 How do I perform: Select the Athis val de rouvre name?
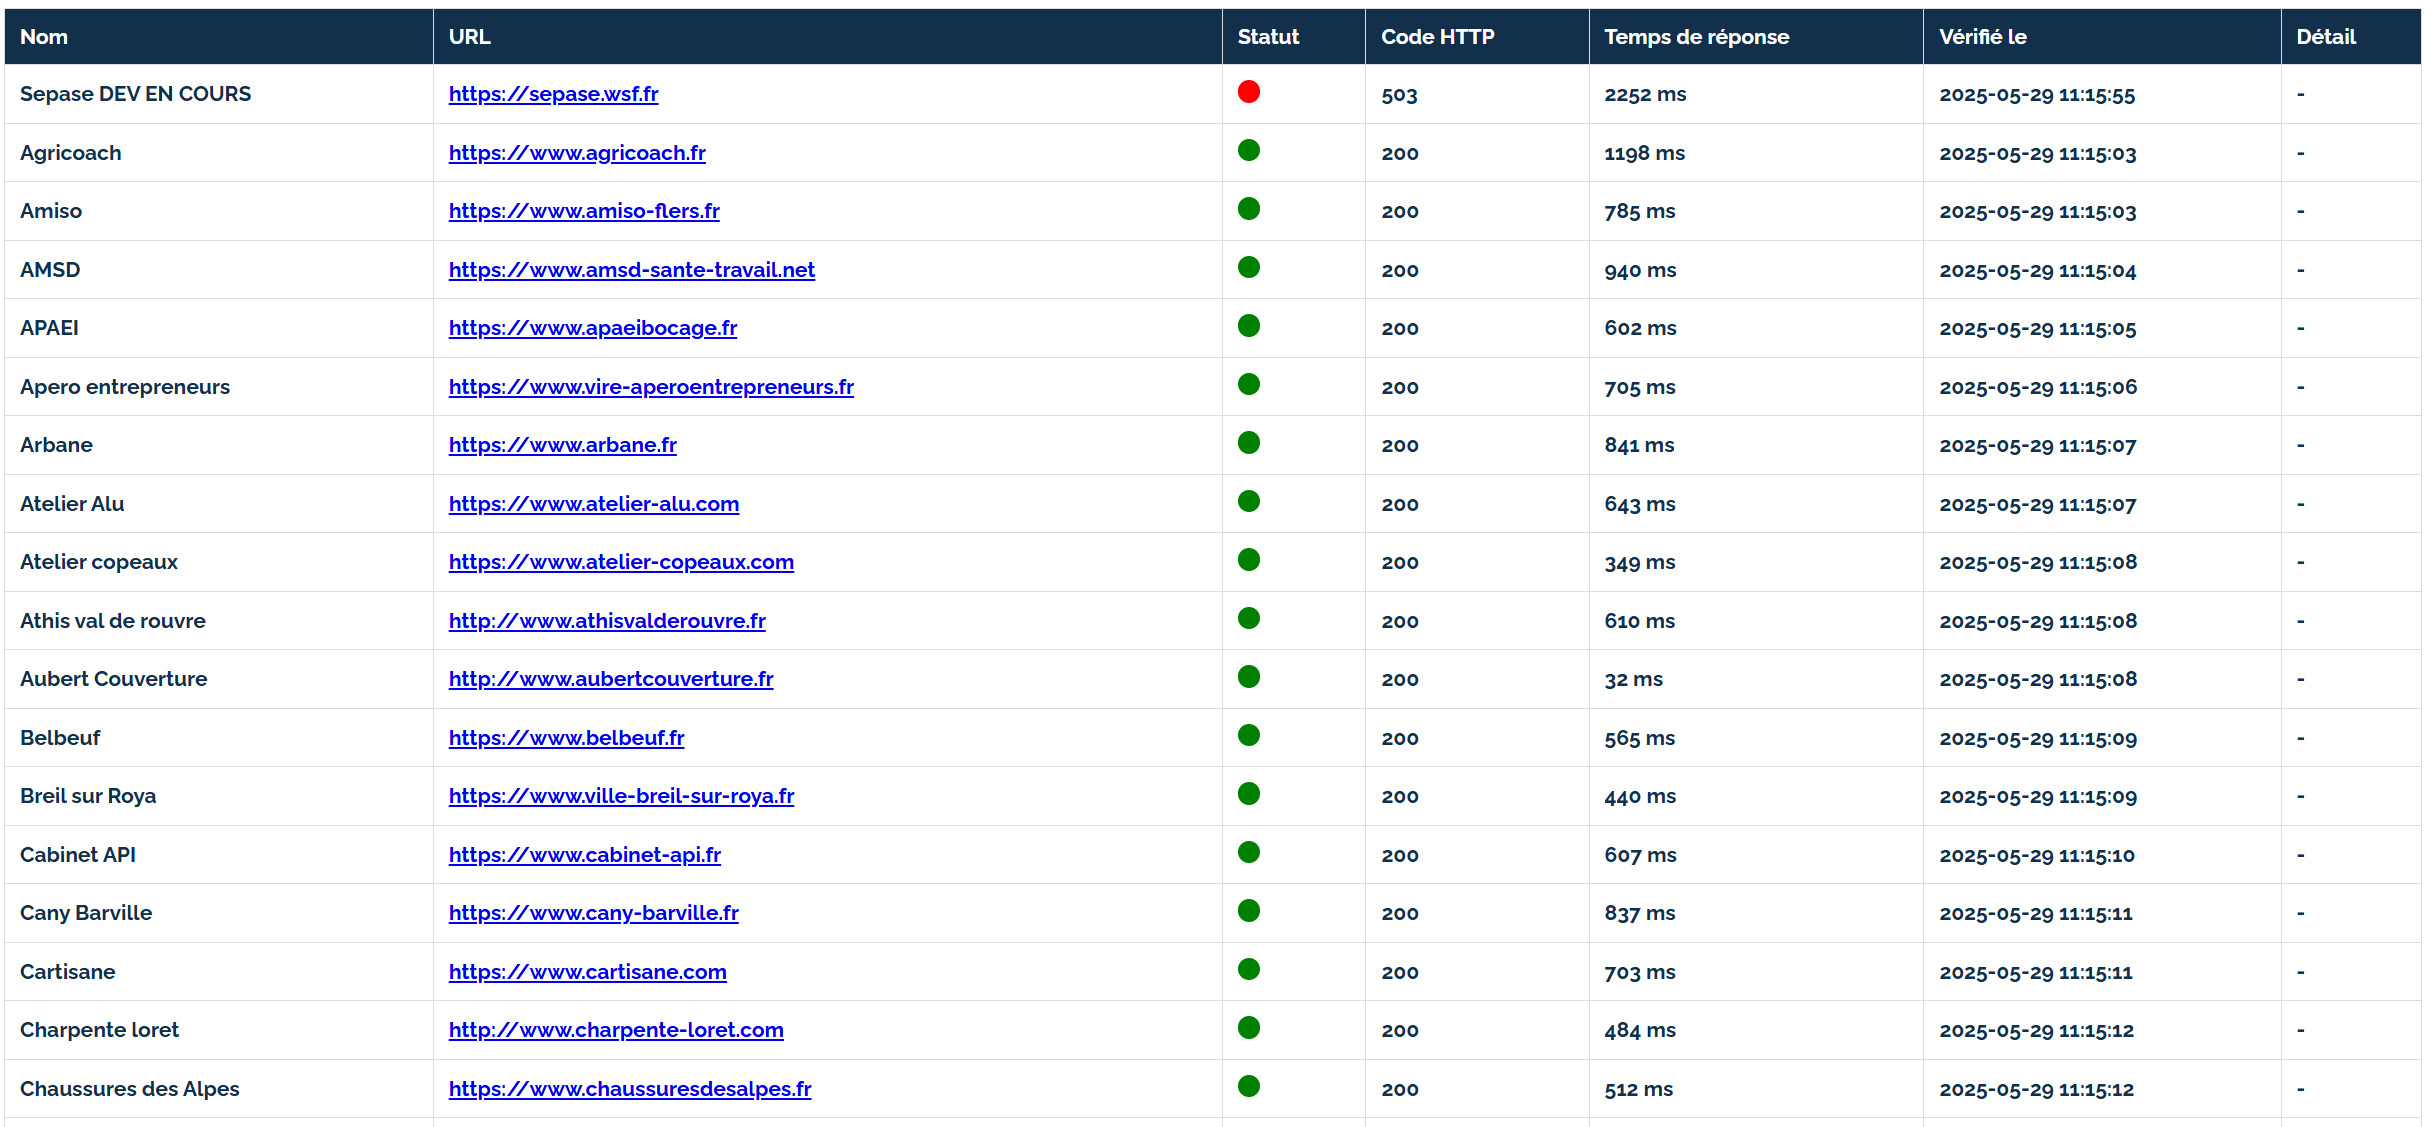113,621
